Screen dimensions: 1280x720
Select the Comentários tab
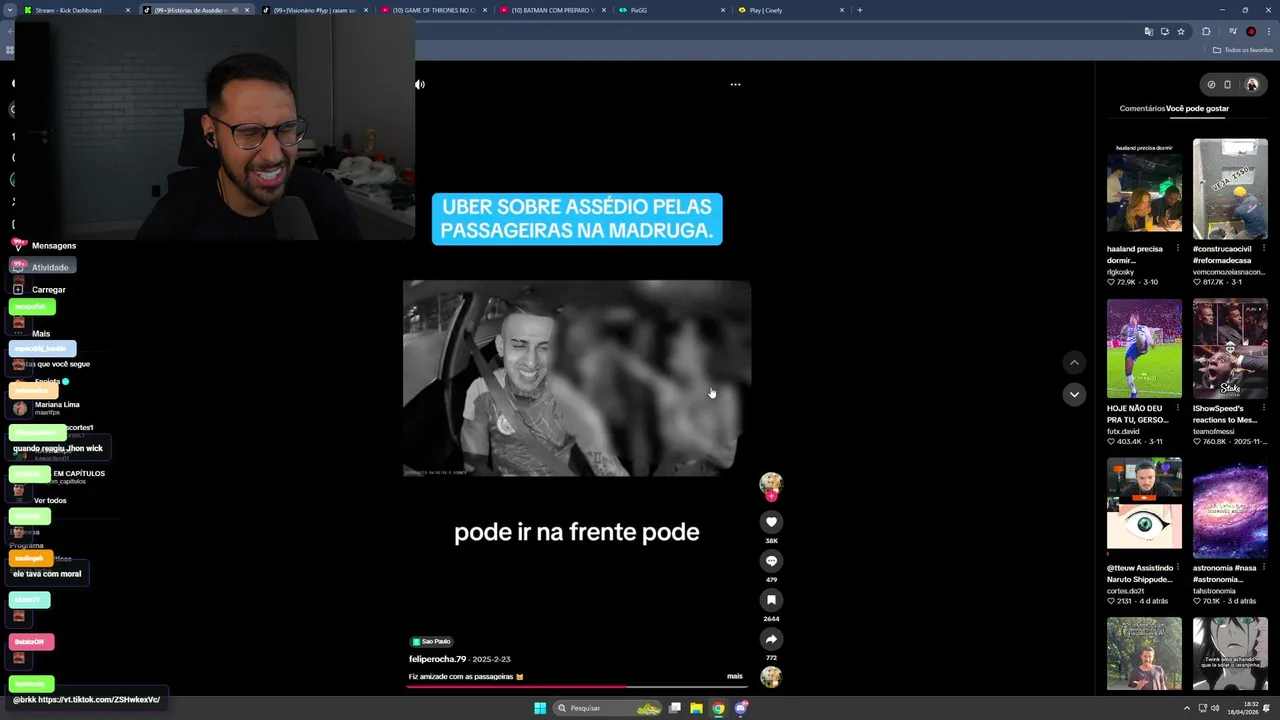pyautogui.click(x=1142, y=108)
